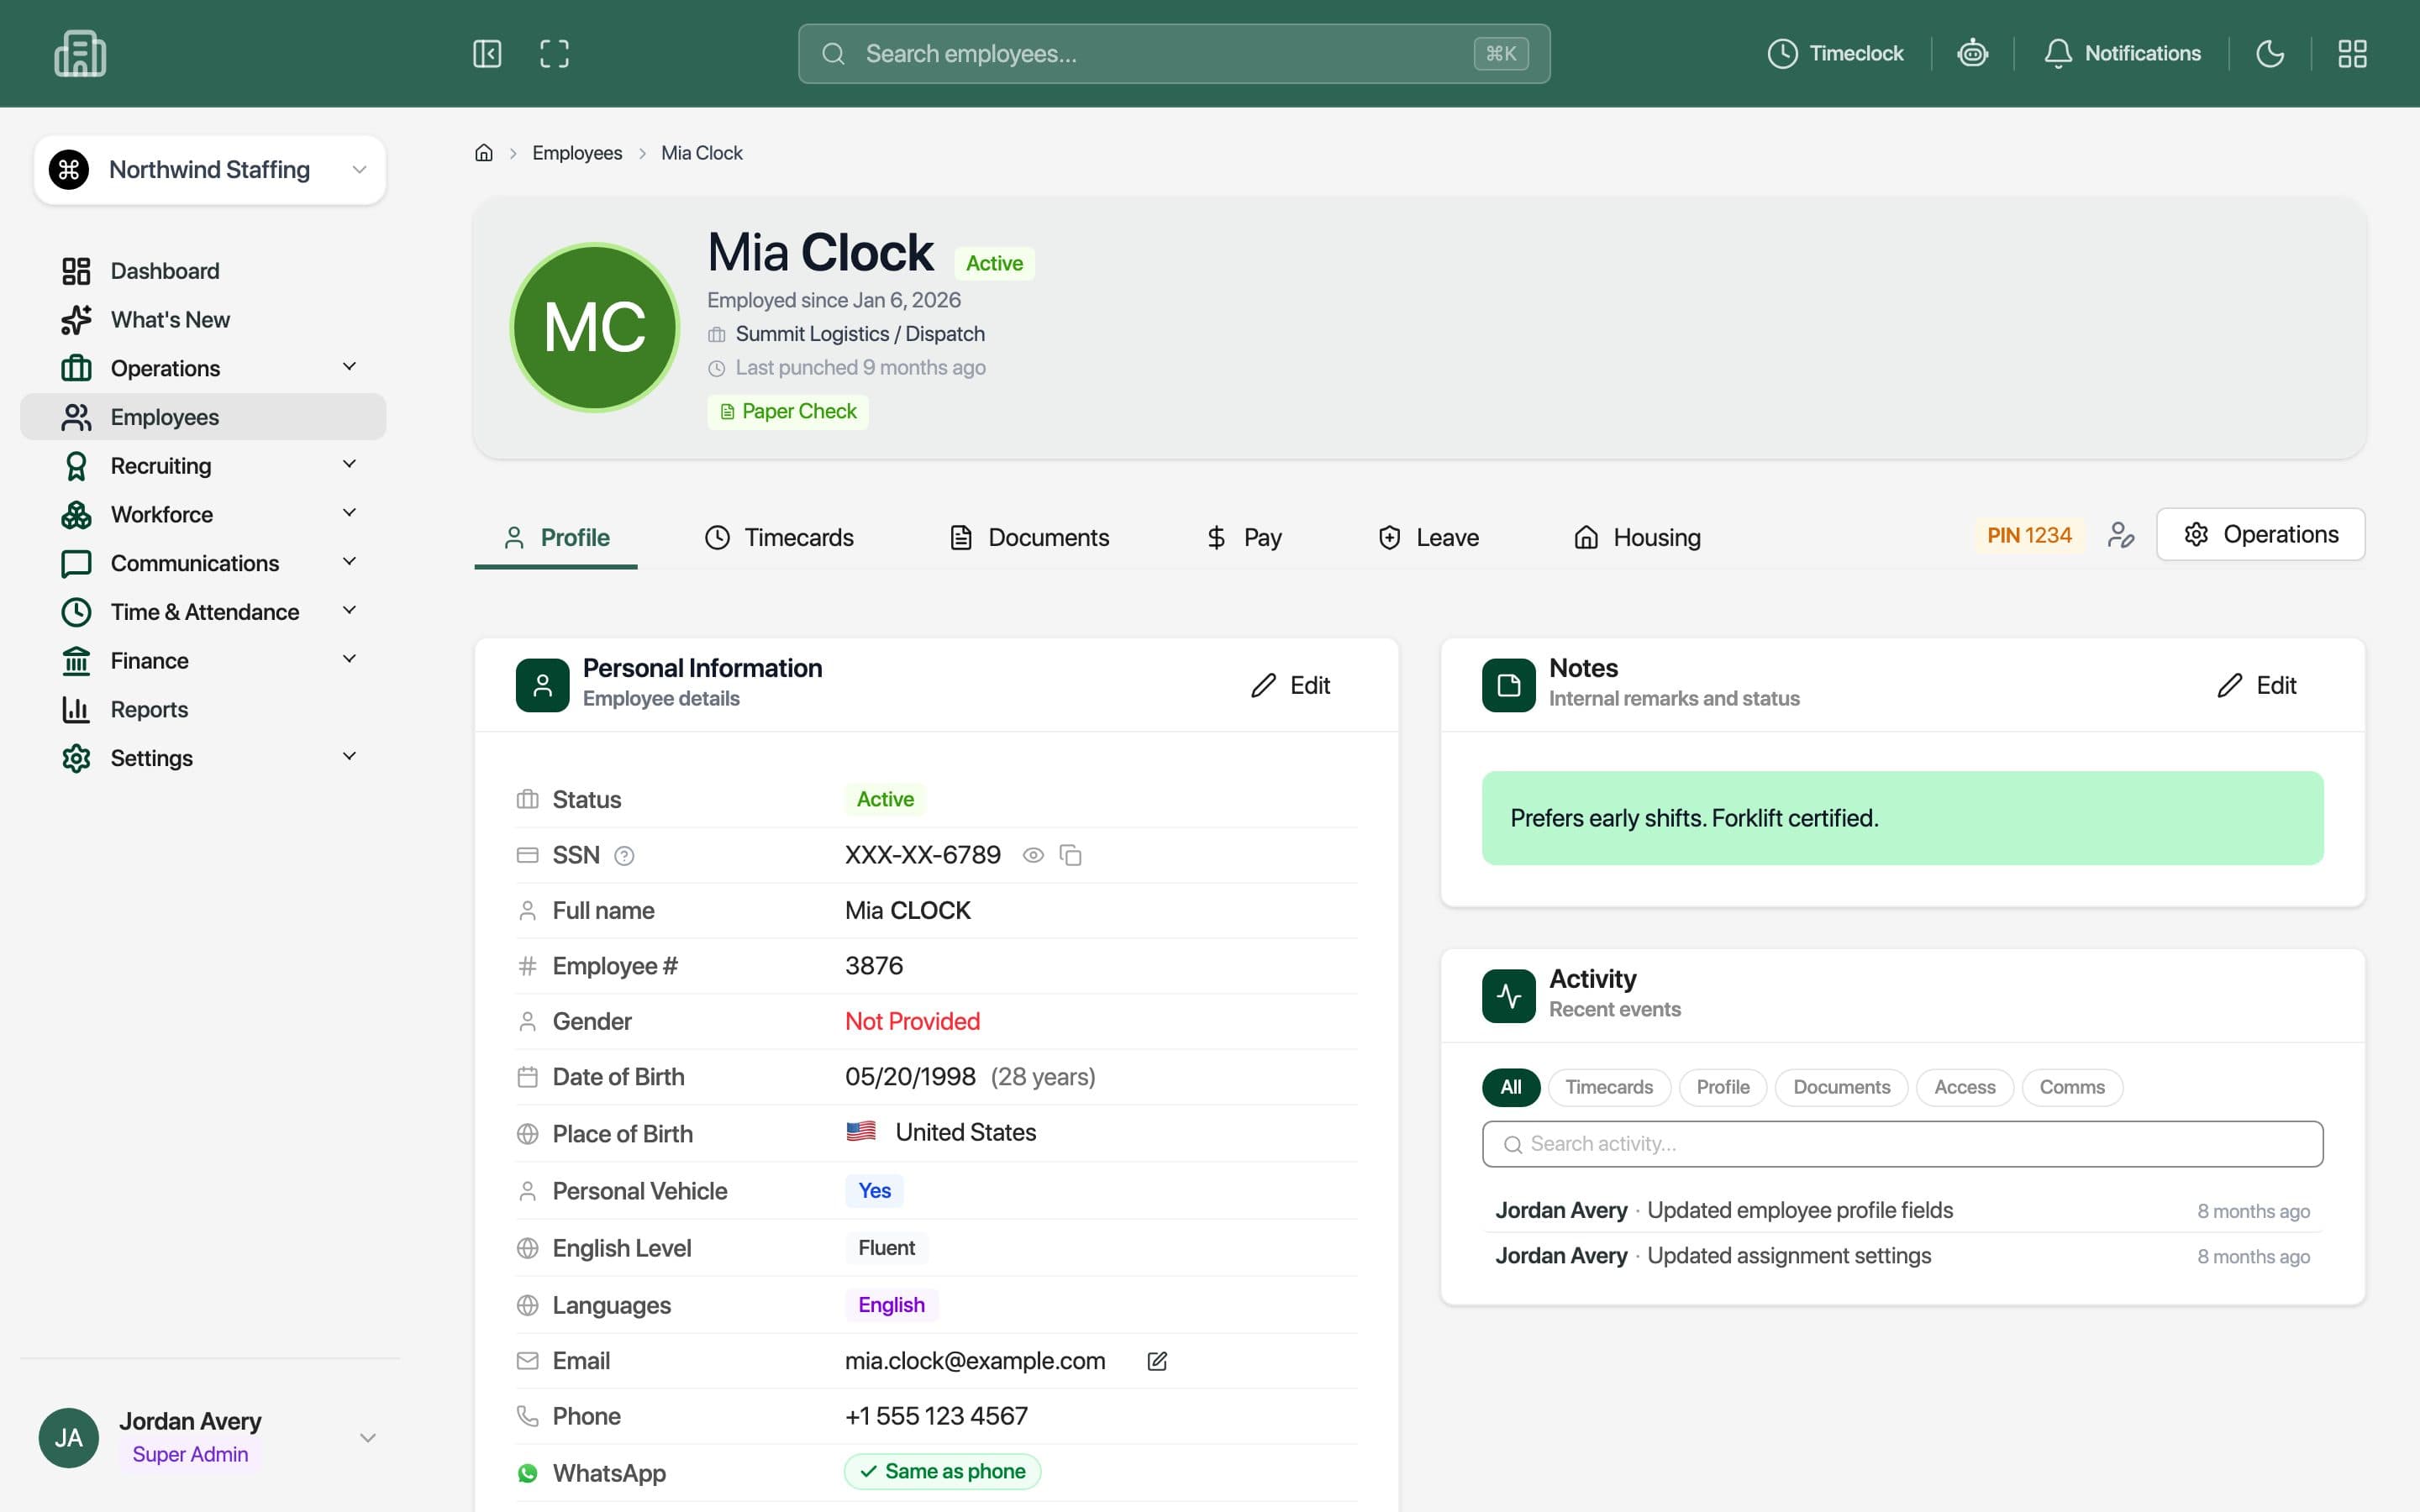Click the MC avatar picture
Screen dimensions: 2420x1512
595,328
